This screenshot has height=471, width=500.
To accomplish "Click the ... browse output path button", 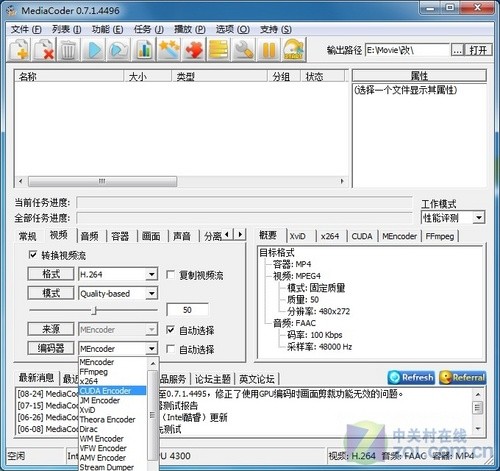I will [457, 50].
